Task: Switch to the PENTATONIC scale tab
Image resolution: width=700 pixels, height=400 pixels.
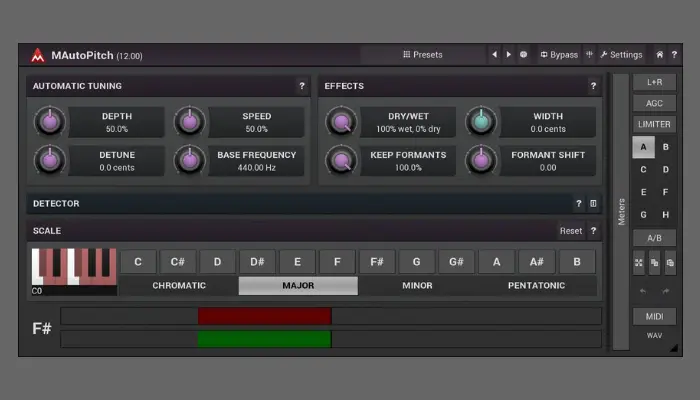Action: pyautogui.click(x=536, y=286)
